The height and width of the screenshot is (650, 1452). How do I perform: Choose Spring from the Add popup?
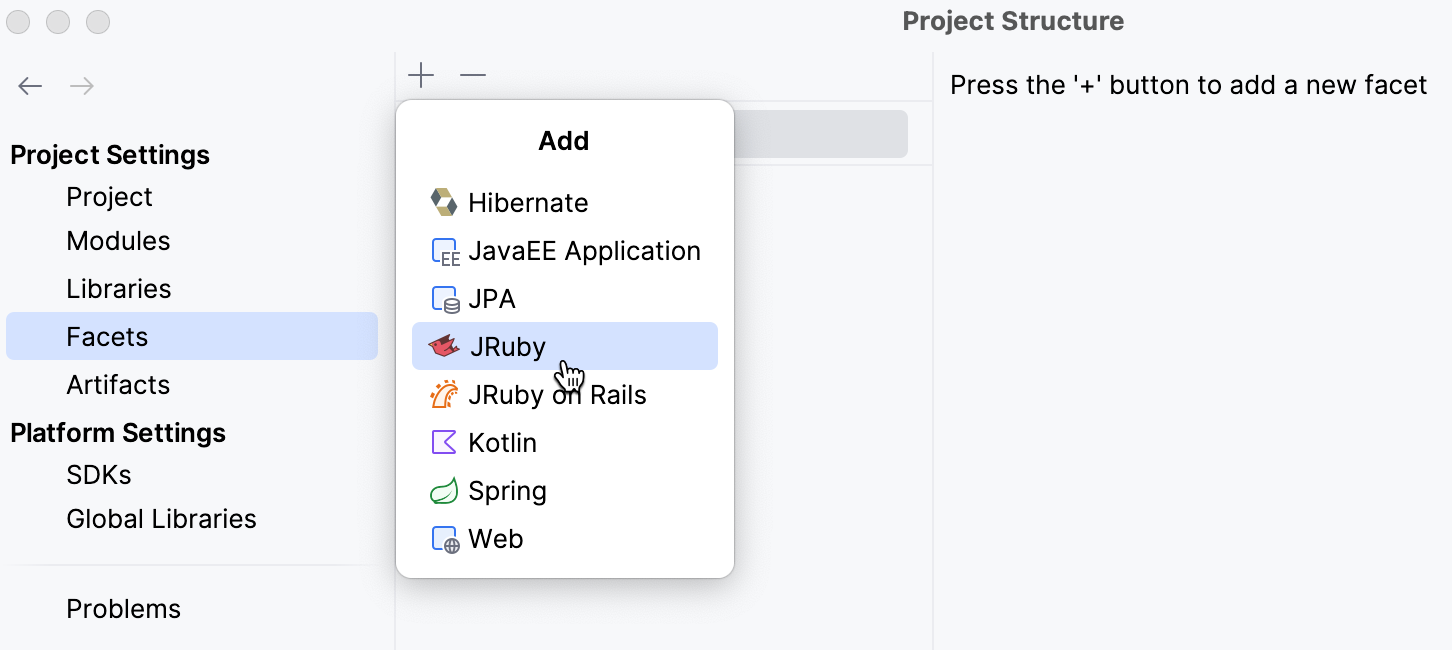coord(507,490)
